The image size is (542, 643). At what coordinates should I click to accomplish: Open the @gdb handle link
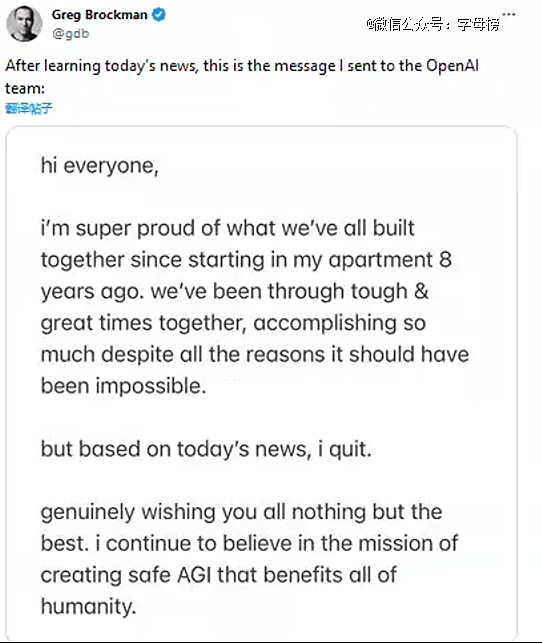click(71, 34)
